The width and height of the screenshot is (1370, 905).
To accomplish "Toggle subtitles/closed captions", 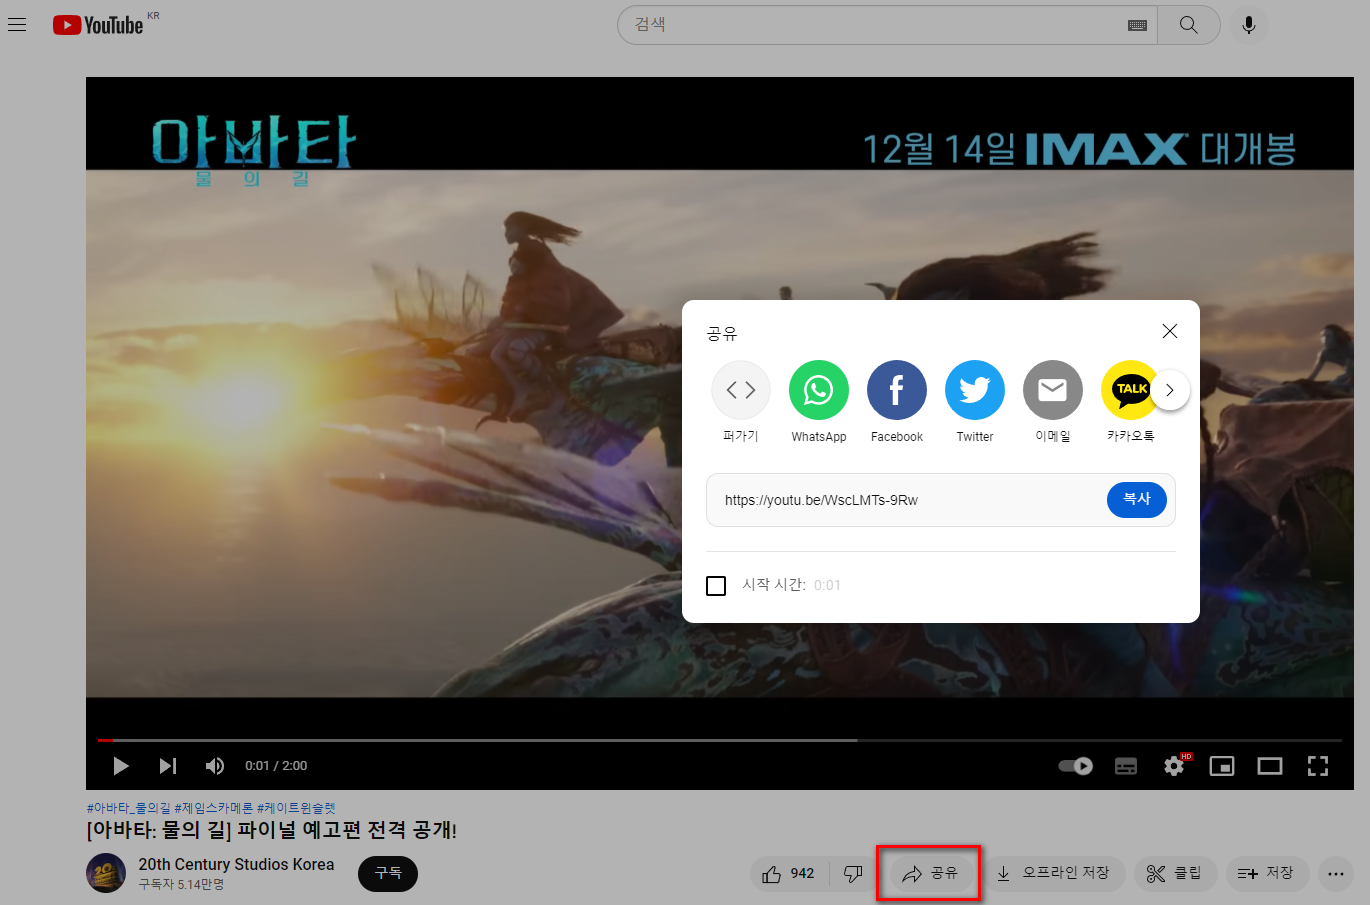I will (1126, 766).
